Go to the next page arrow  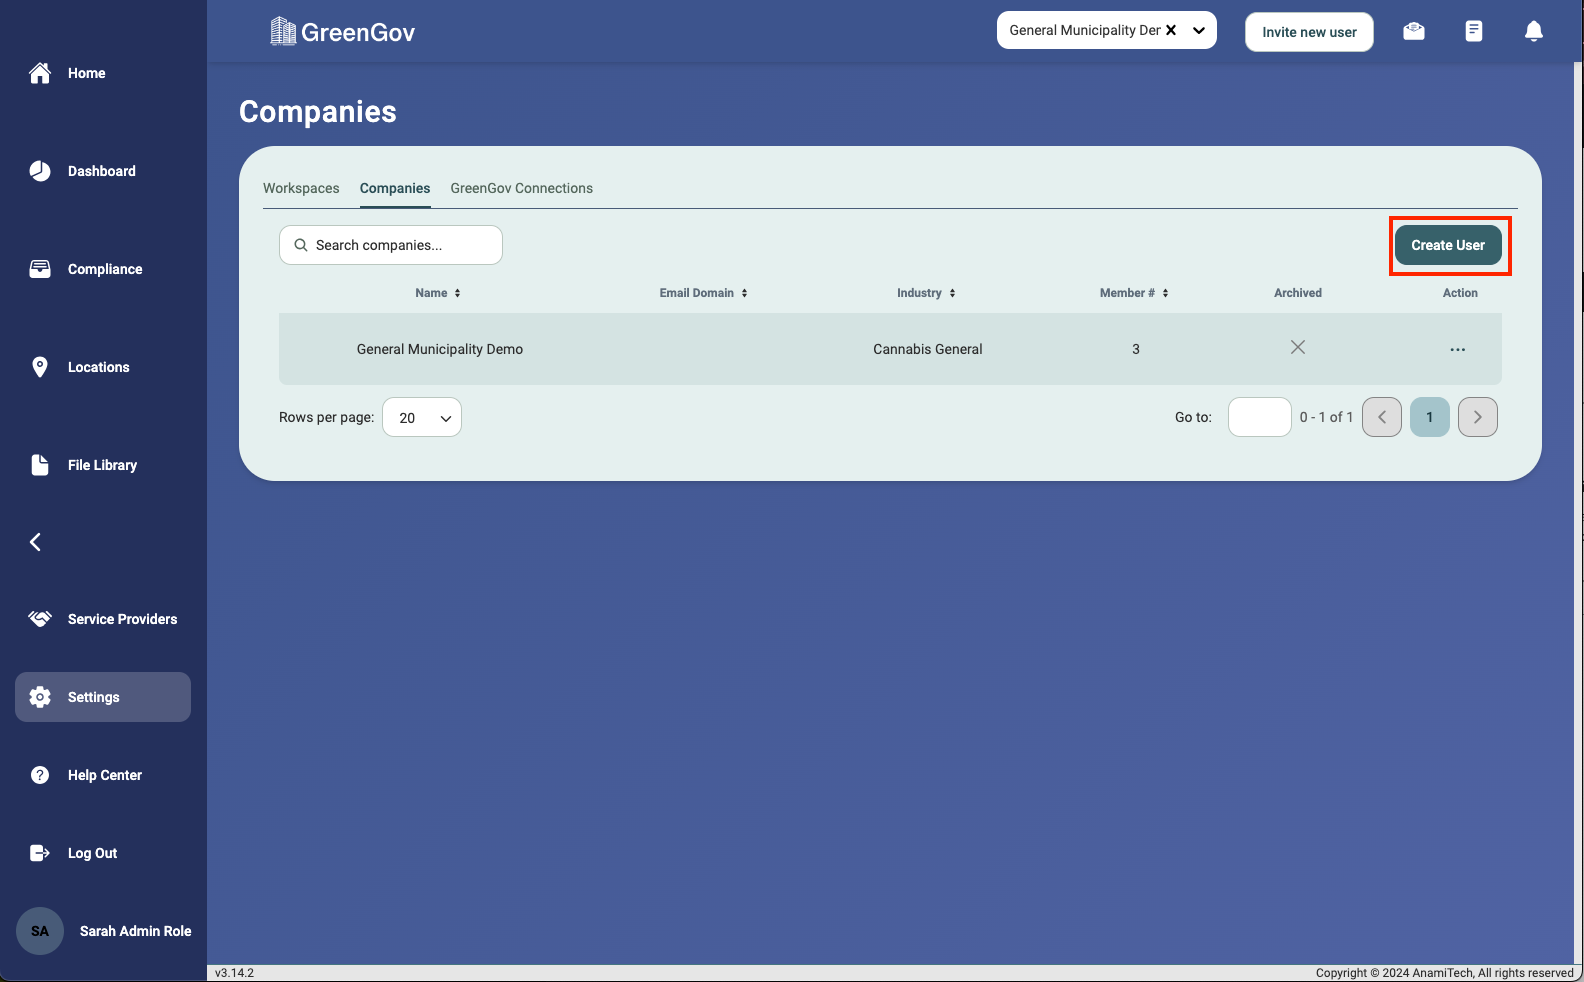(x=1478, y=417)
